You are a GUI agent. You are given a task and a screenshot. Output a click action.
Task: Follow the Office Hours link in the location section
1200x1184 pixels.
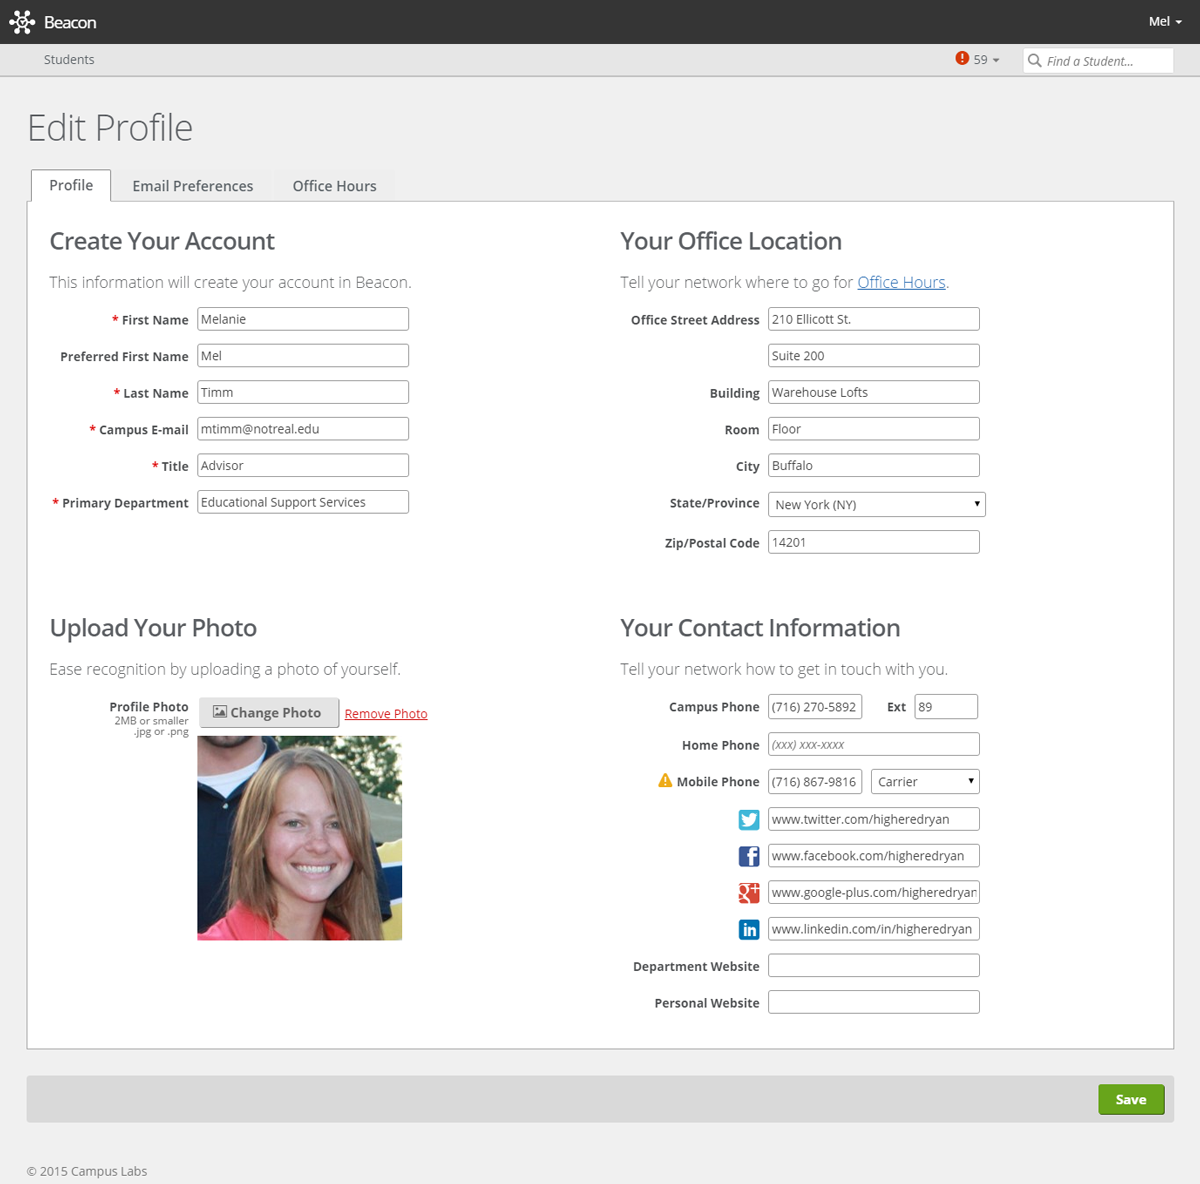click(x=901, y=282)
